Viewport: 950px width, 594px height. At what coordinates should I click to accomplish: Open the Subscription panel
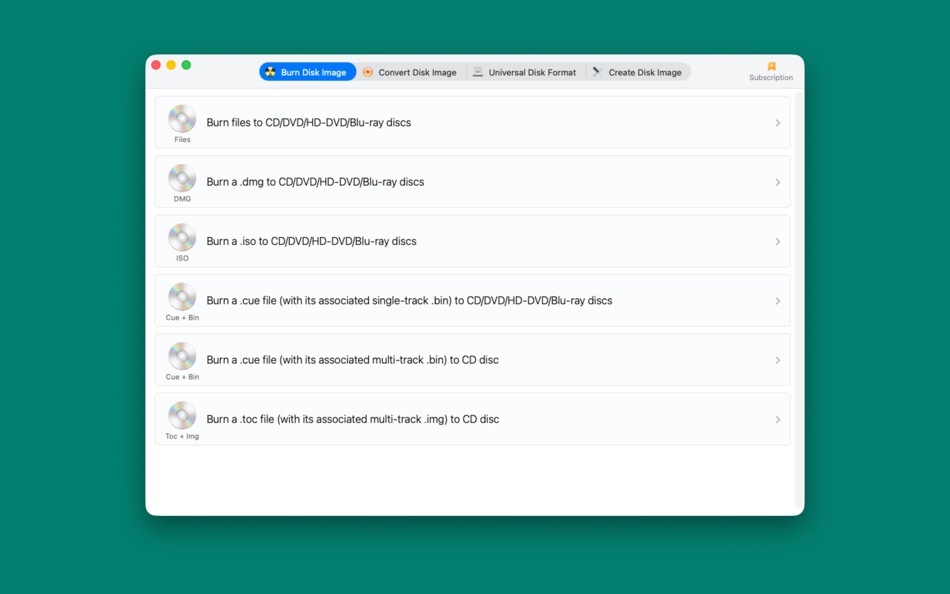pyautogui.click(x=770, y=70)
